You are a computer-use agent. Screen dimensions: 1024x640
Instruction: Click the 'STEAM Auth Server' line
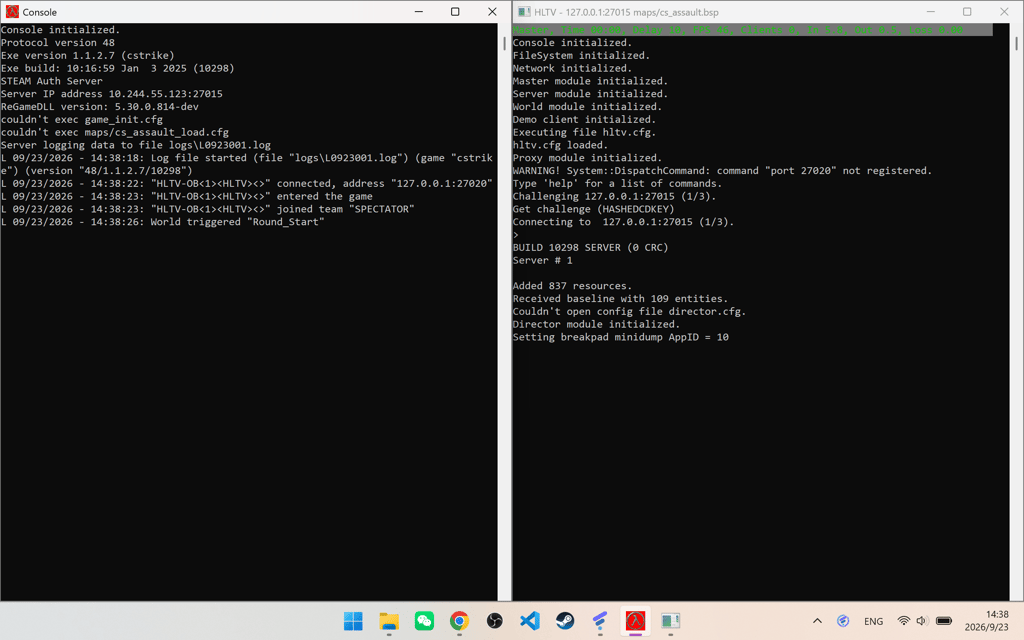coord(52,81)
